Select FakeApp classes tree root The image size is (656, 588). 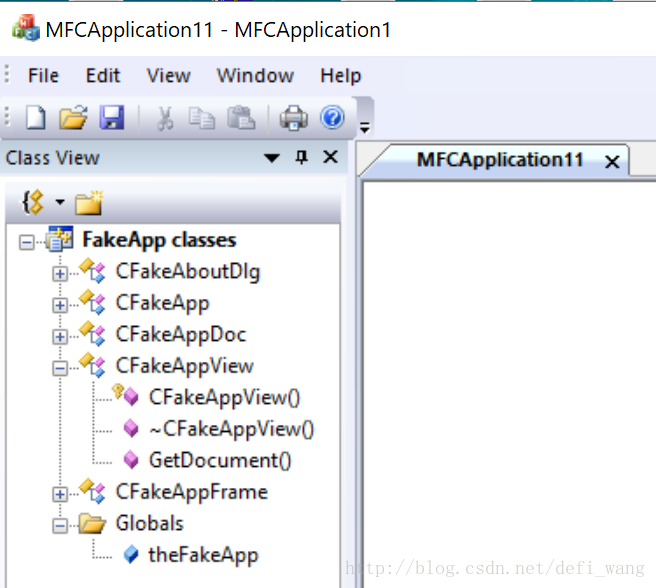(x=159, y=240)
